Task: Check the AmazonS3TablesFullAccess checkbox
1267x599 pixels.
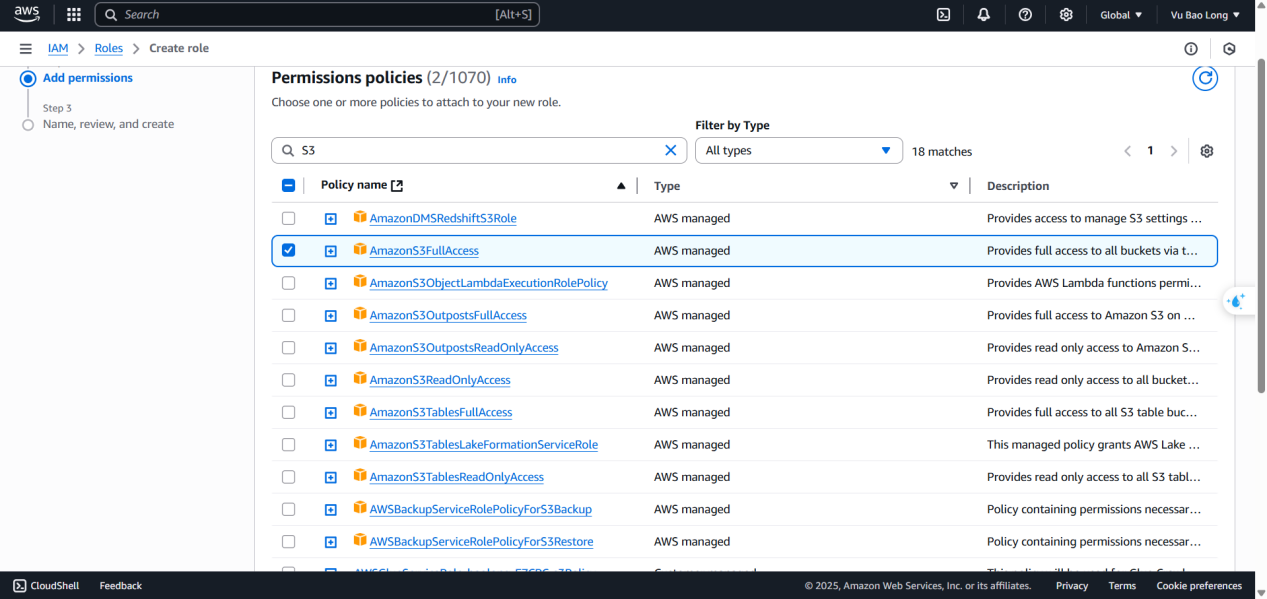Action: click(x=289, y=412)
